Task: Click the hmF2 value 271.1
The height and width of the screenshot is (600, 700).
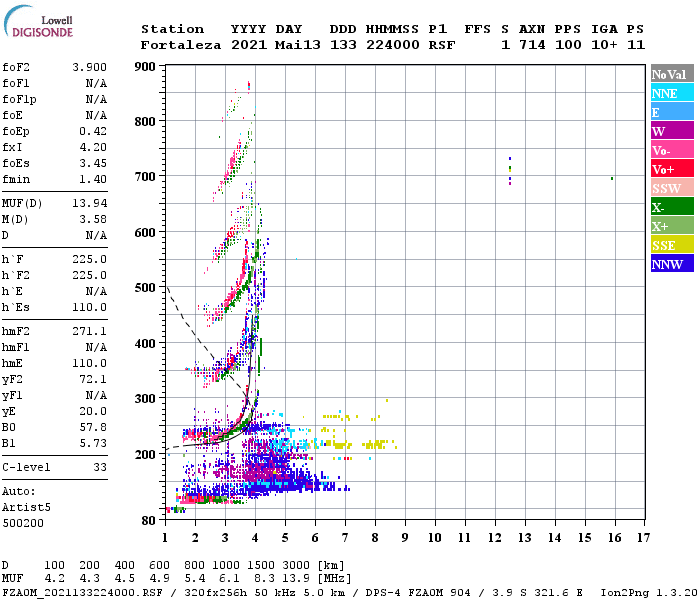Action: 90,331
